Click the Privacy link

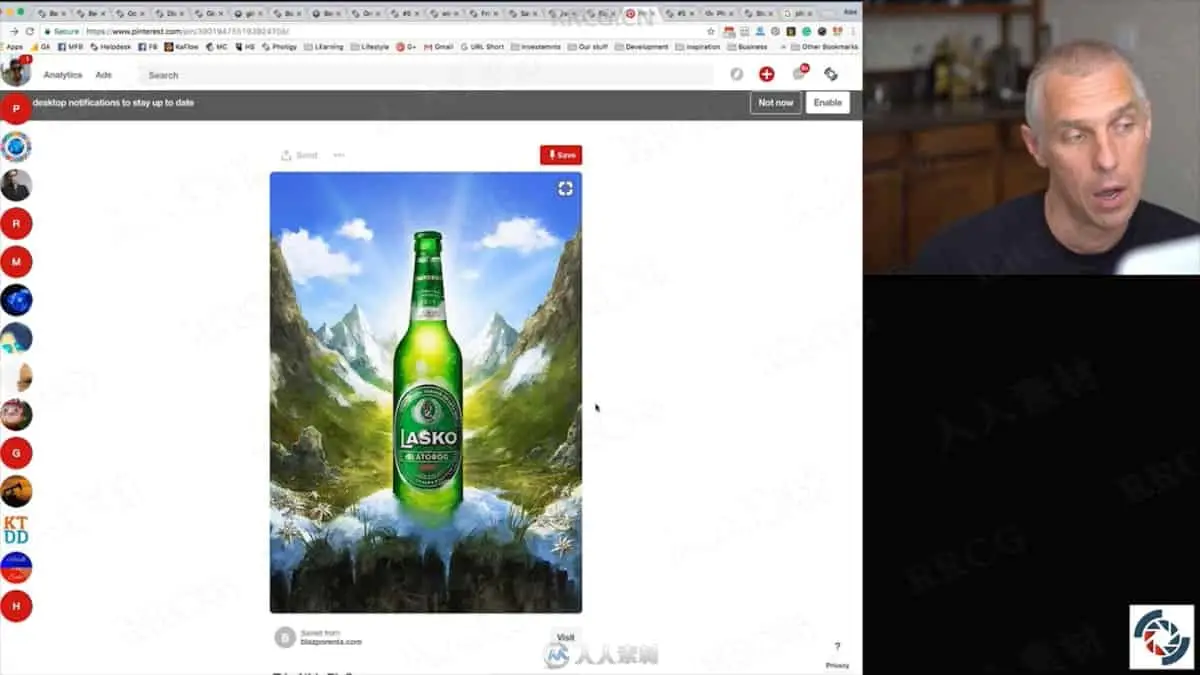pos(838,665)
